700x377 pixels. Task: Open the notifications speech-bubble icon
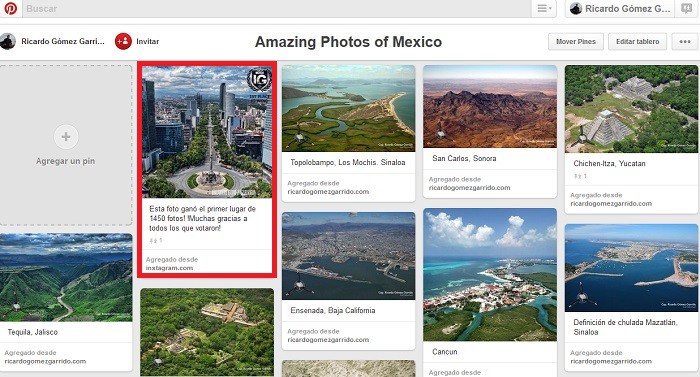[x=686, y=8]
